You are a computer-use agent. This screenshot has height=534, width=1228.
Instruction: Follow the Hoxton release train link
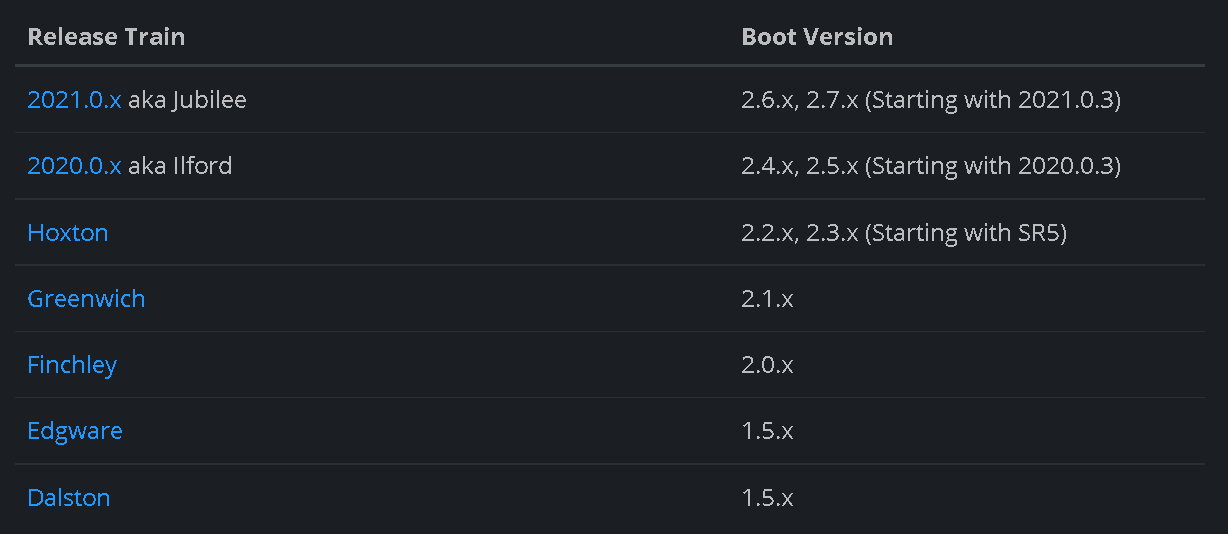point(68,232)
